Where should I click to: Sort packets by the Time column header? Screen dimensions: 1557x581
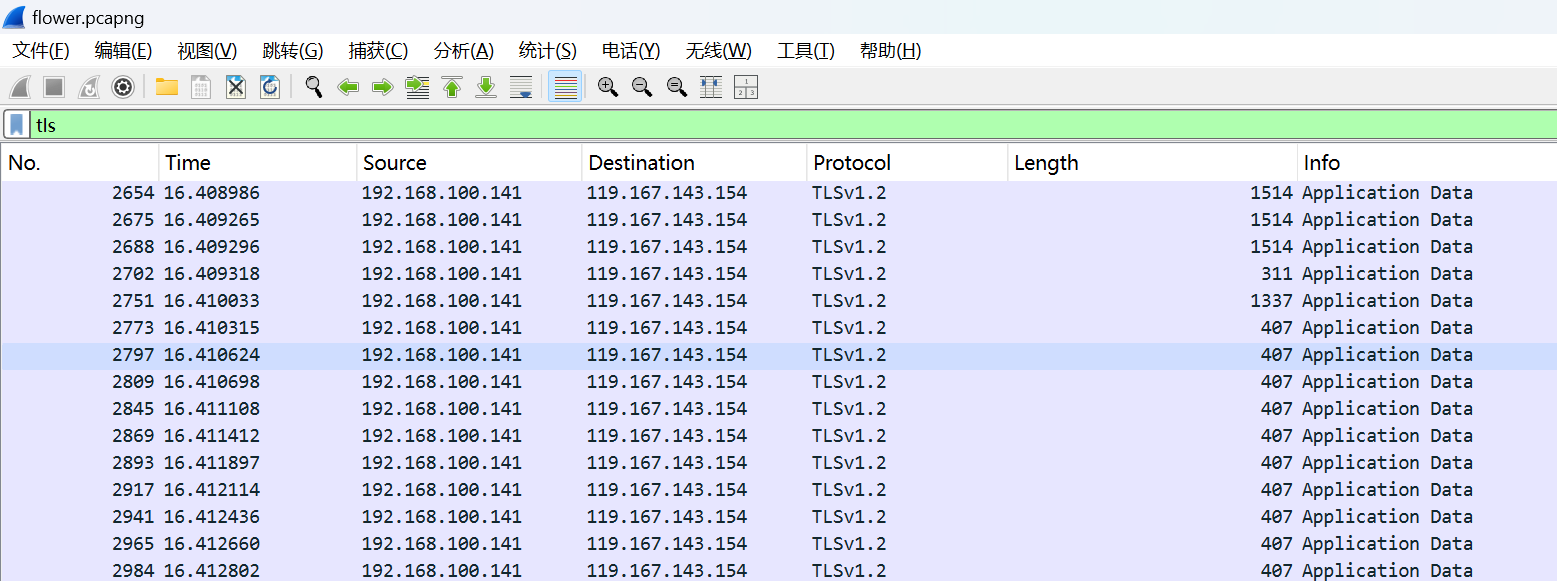pos(188,163)
